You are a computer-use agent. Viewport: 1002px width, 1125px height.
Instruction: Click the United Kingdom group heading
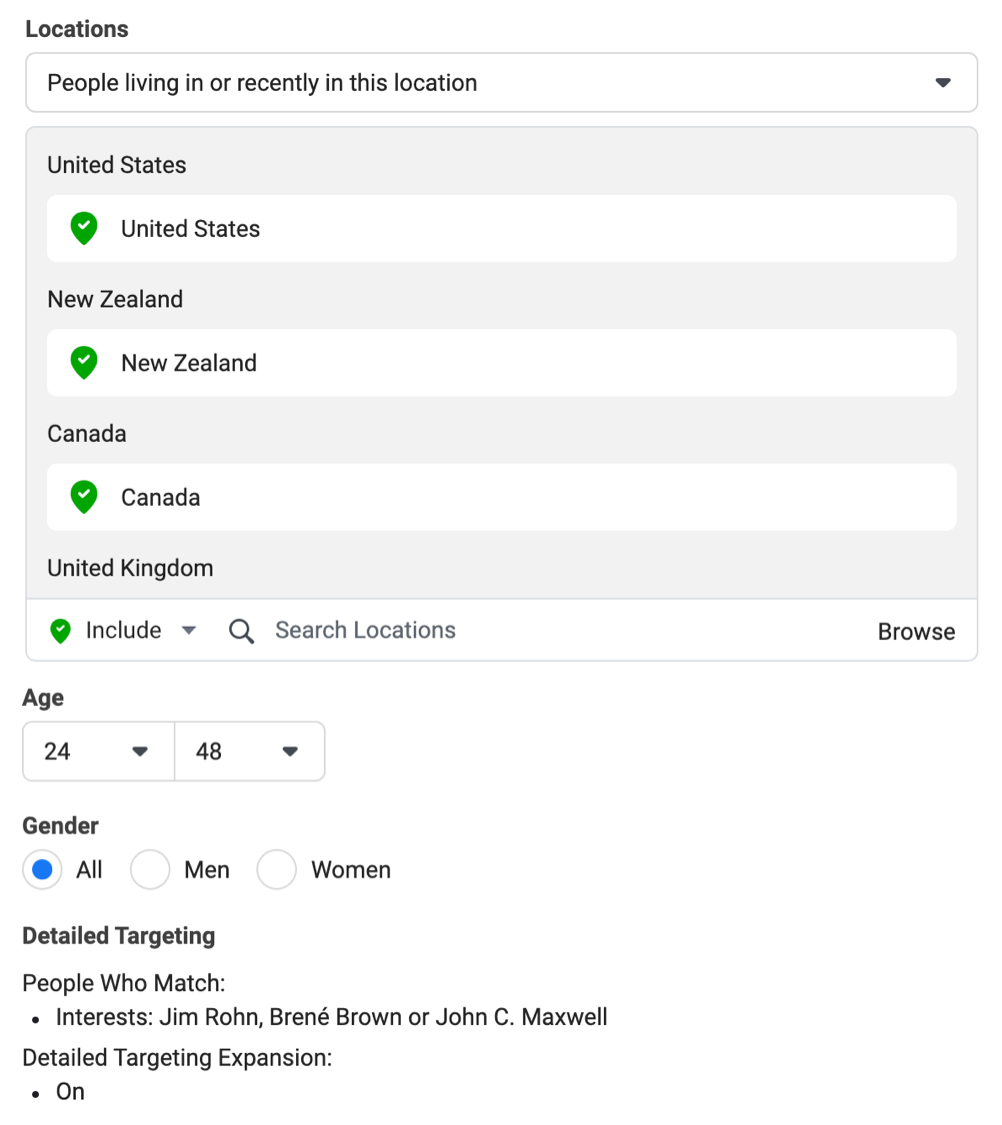(130, 568)
